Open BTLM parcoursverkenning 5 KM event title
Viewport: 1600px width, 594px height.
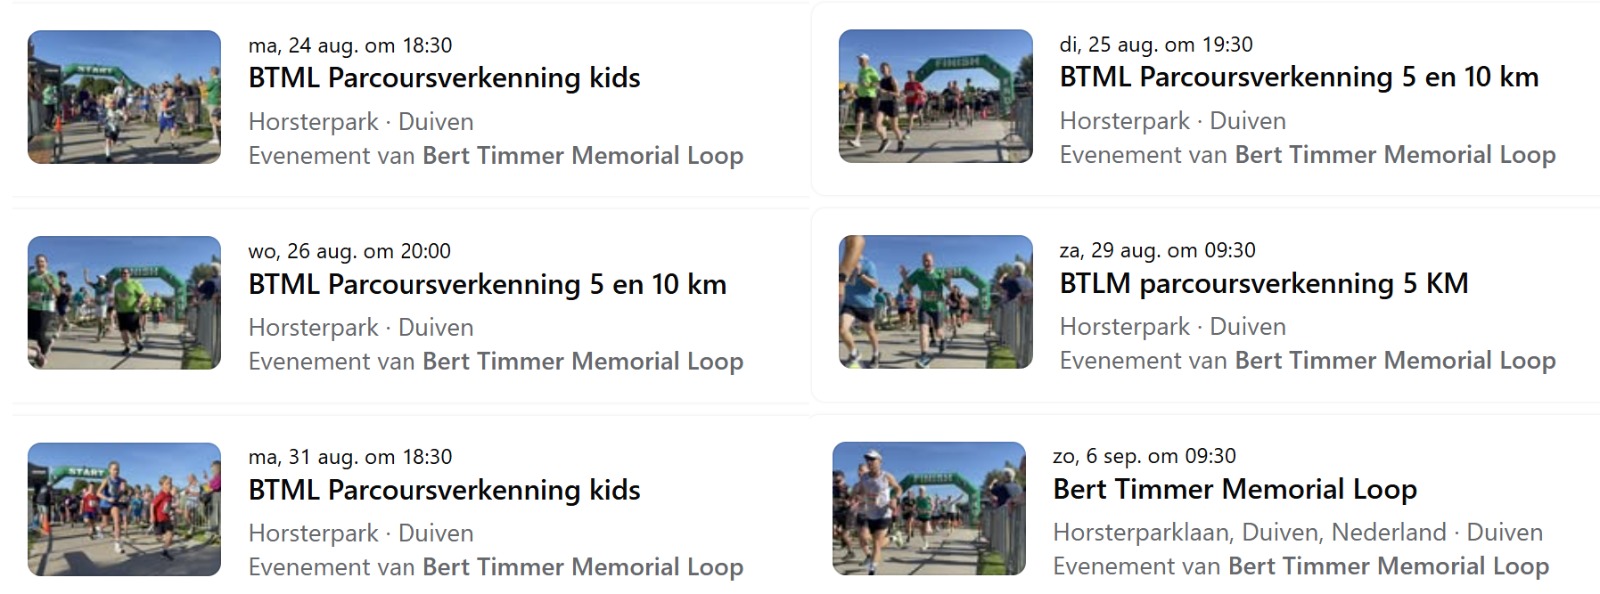coord(1264,283)
